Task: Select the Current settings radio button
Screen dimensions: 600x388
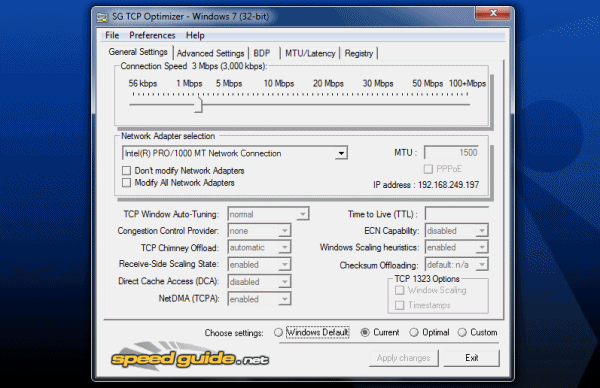Action: pos(365,332)
